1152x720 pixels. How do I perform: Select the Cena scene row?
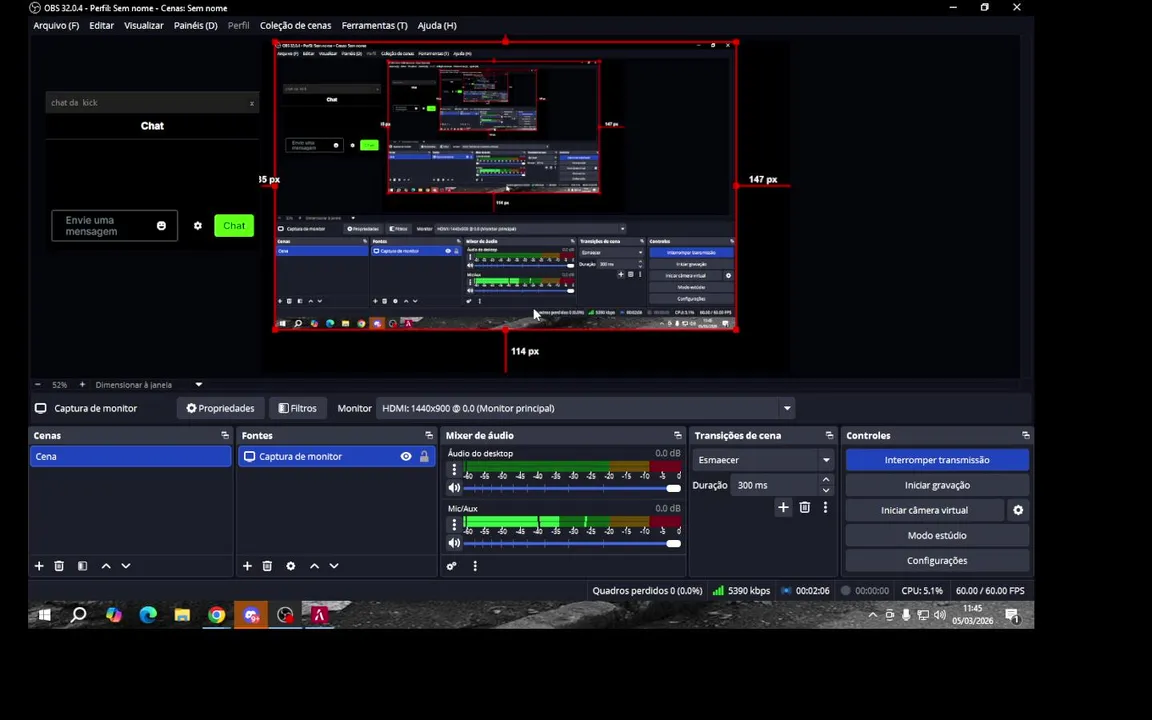tap(131, 456)
